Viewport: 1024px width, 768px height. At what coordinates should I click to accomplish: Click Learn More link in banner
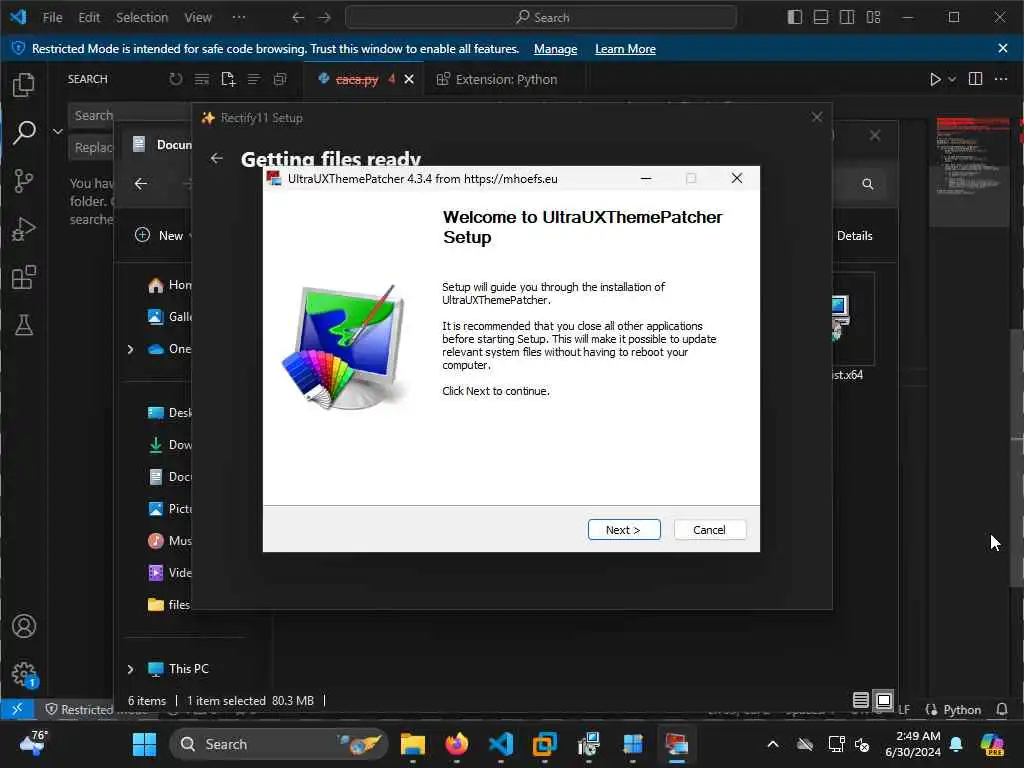click(x=625, y=49)
